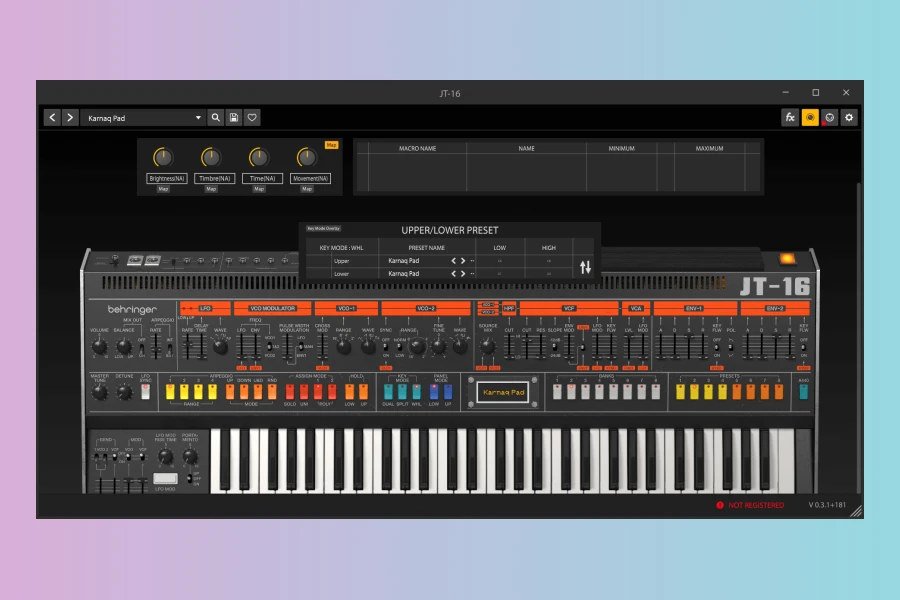Mark the preset as favorite with the heart icon

pos(252,118)
